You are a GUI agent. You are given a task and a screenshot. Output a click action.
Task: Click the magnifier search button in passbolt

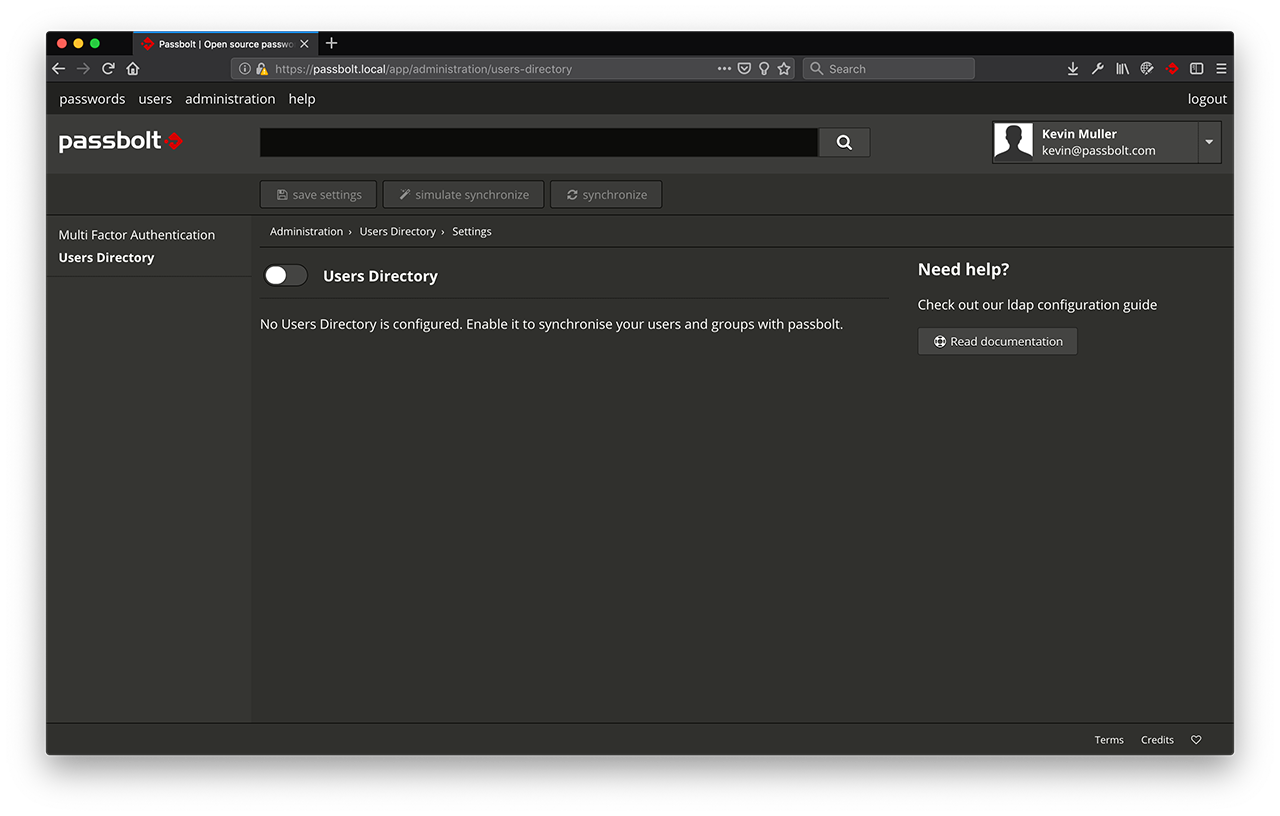[844, 142]
